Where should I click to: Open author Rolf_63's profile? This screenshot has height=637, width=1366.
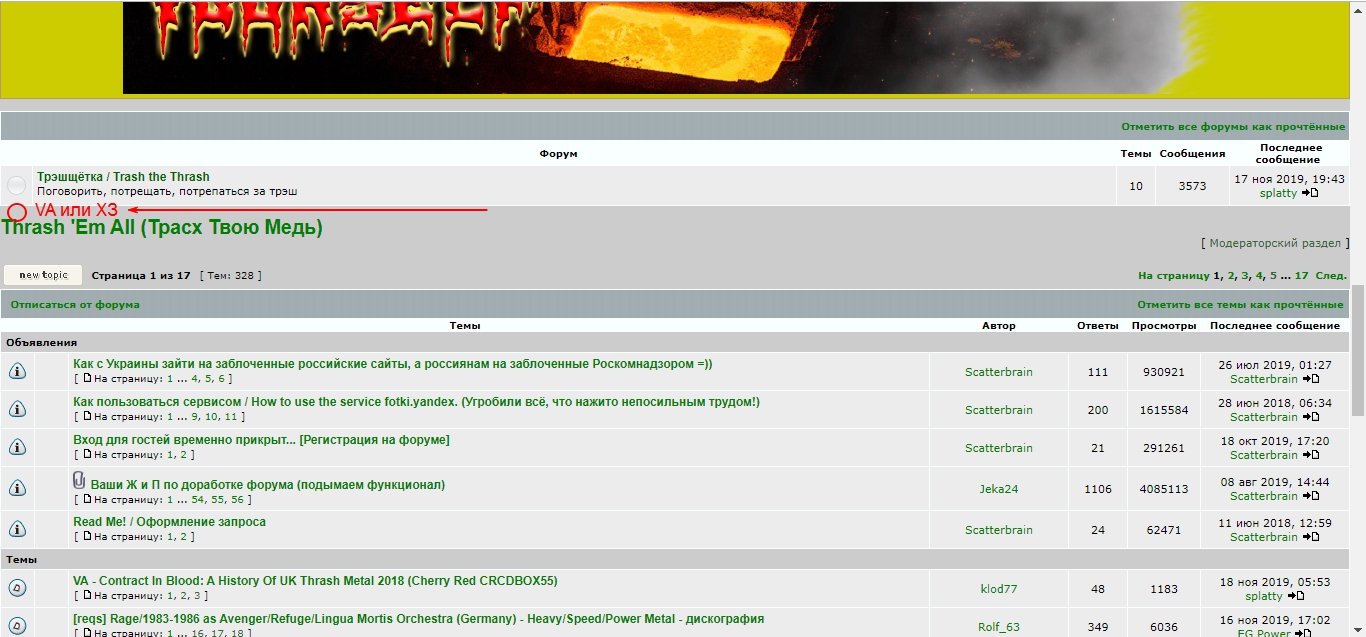998,627
